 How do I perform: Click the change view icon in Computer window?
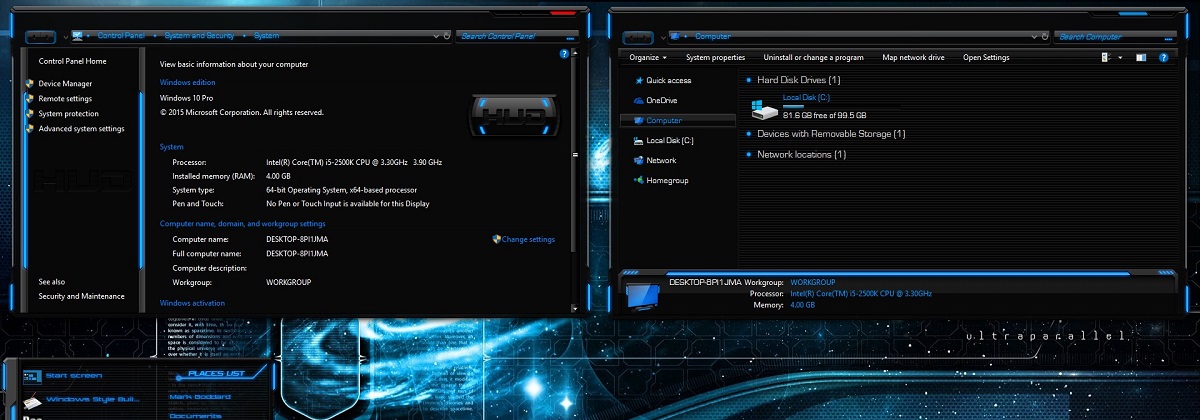click(1107, 58)
